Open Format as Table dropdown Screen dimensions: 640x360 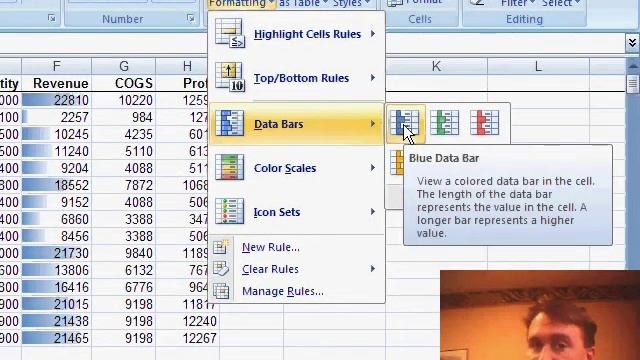(303, 4)
